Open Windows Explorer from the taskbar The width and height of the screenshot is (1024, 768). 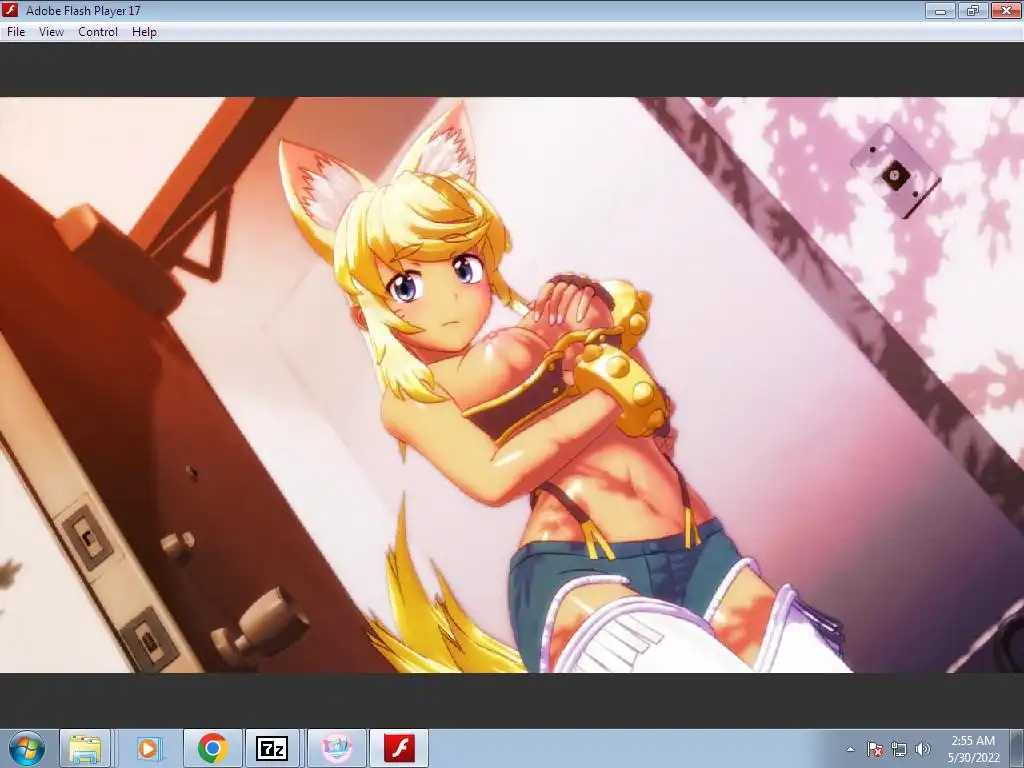(85, 748)
